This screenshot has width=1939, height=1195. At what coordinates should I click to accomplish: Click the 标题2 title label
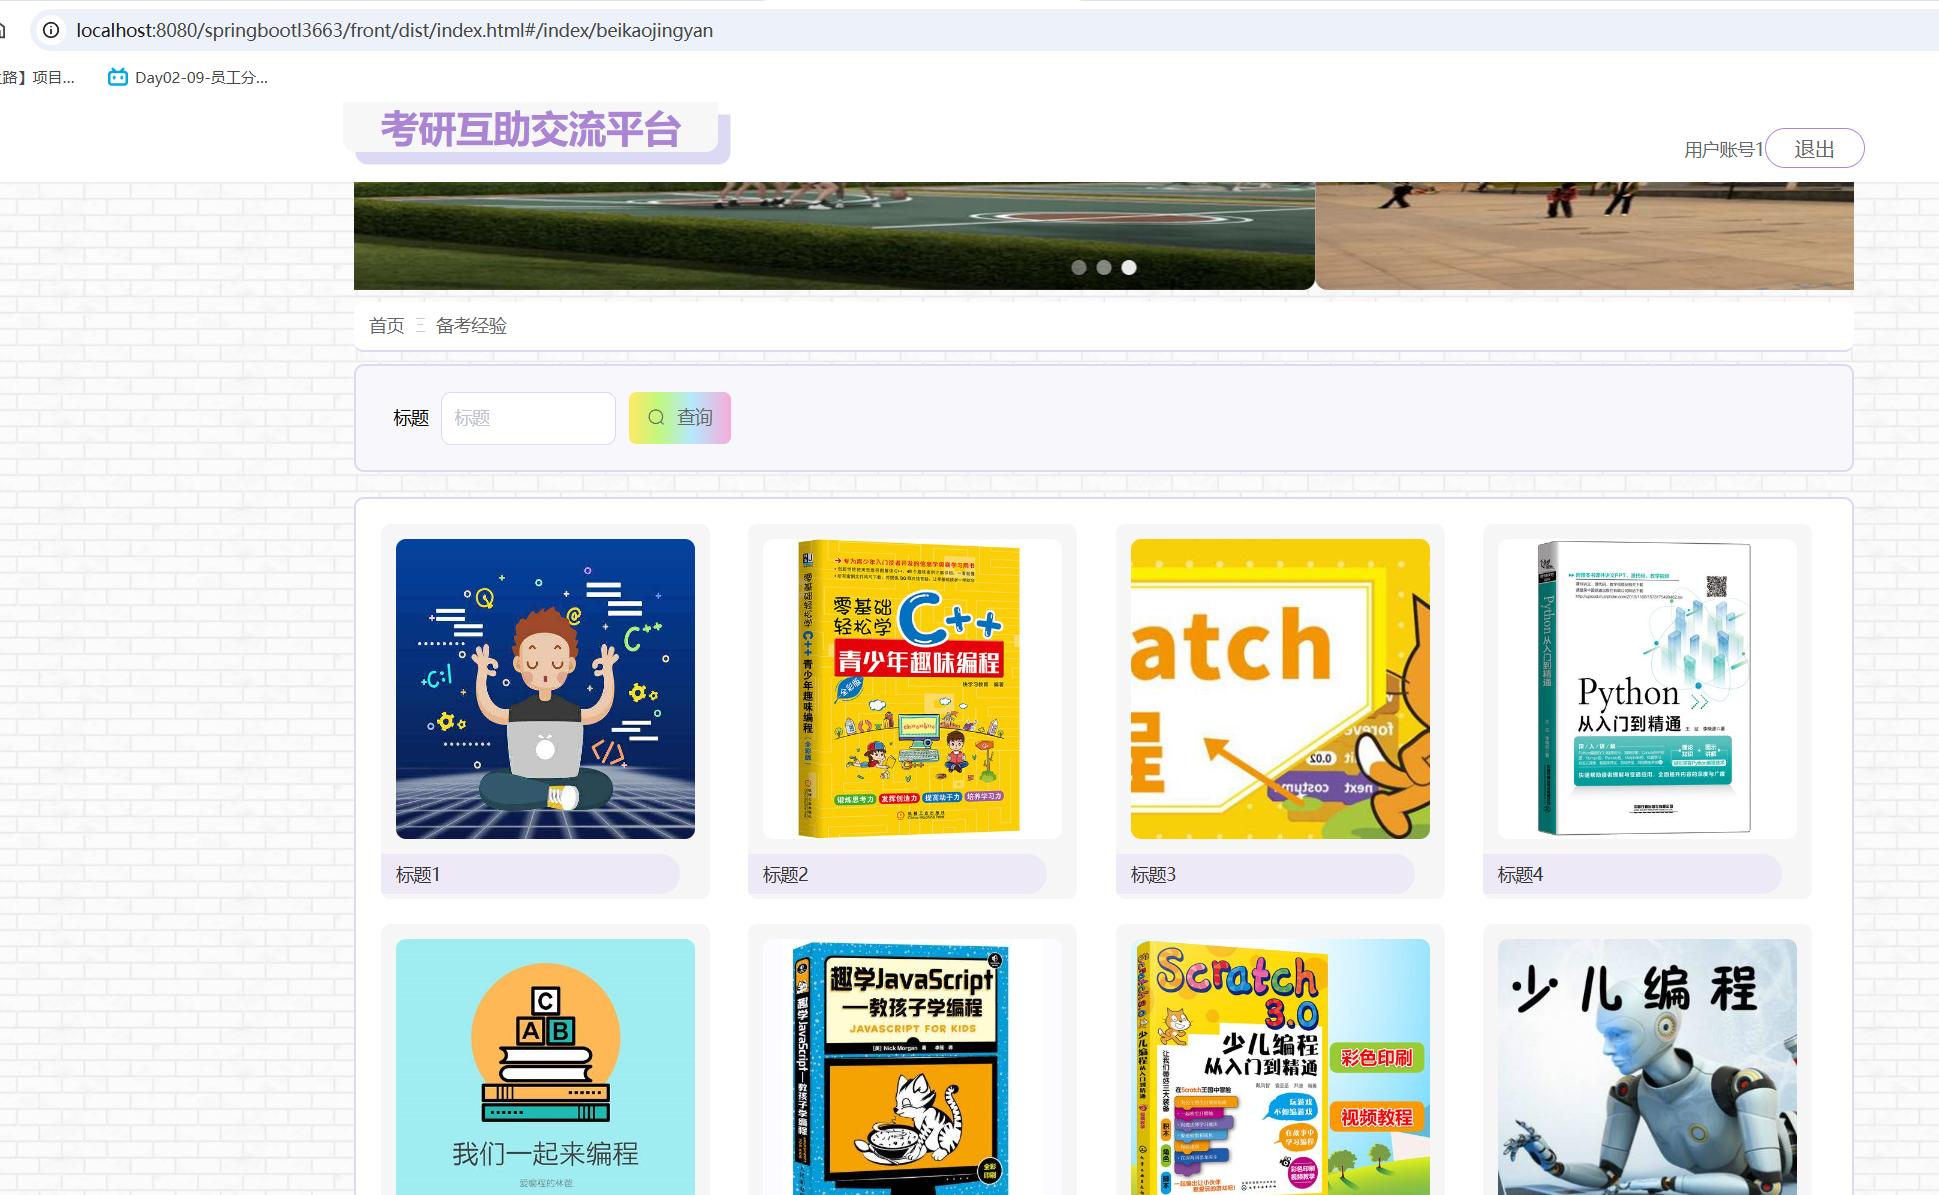786,875
